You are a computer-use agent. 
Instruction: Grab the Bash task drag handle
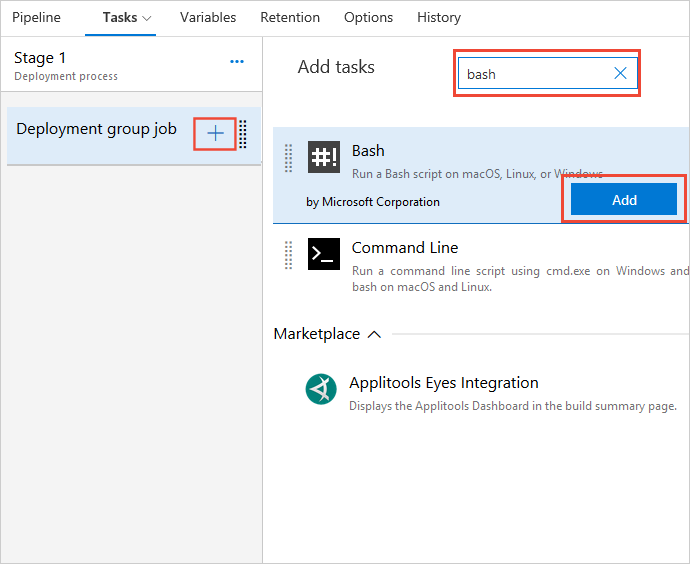click(x=289, y=158)
